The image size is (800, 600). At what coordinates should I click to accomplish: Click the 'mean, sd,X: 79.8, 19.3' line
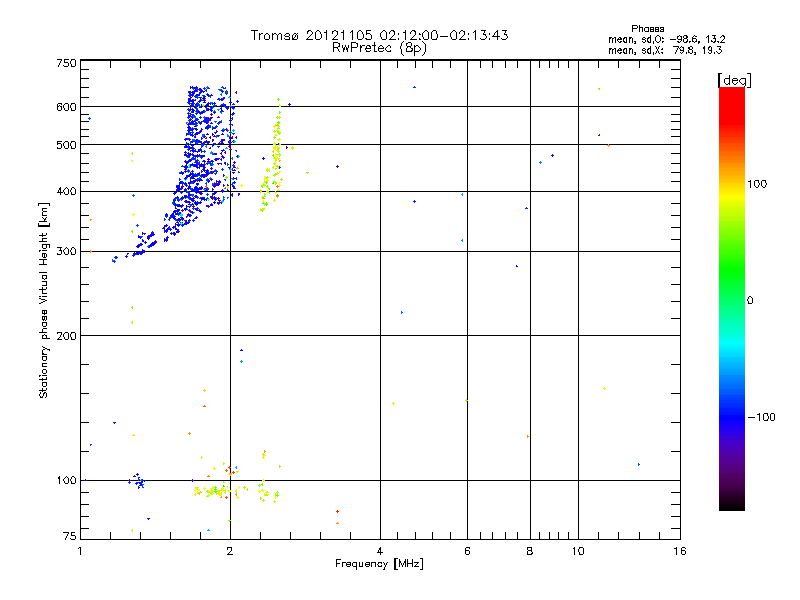665,50
